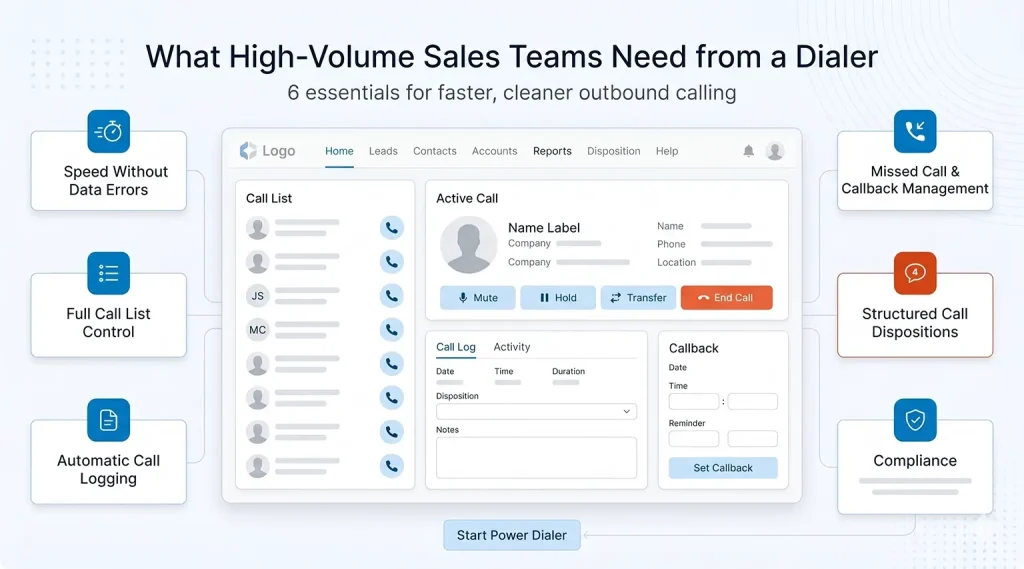Click the Structured Call Dispositions card text
1024x569 pixels.
[x=914, y=323]
